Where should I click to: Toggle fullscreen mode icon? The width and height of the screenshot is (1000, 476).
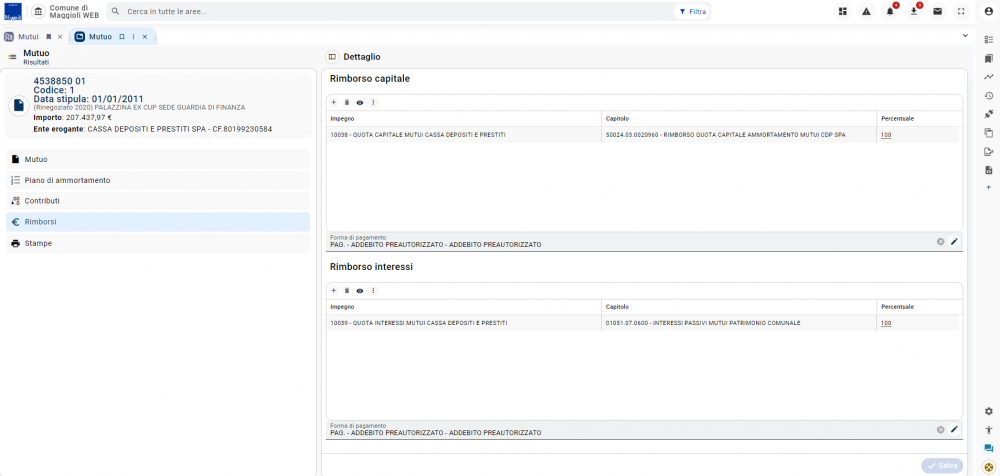coord(961,11)
